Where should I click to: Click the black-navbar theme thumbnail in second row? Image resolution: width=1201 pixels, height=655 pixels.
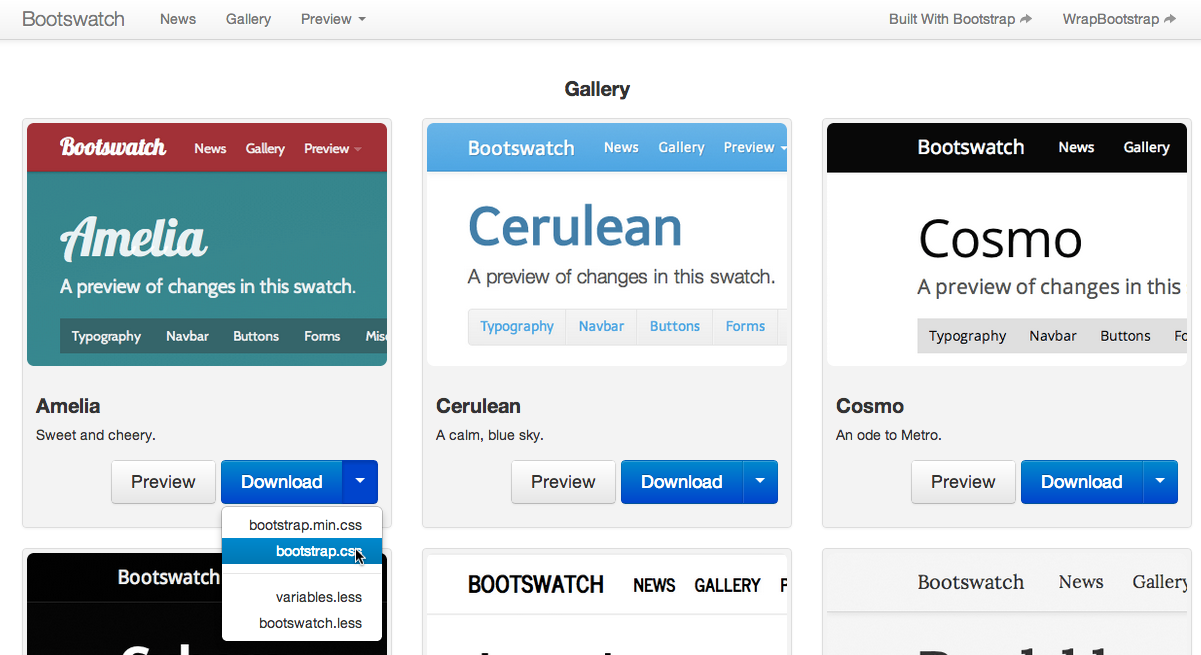pyautogui.click(x=124, y=604)
